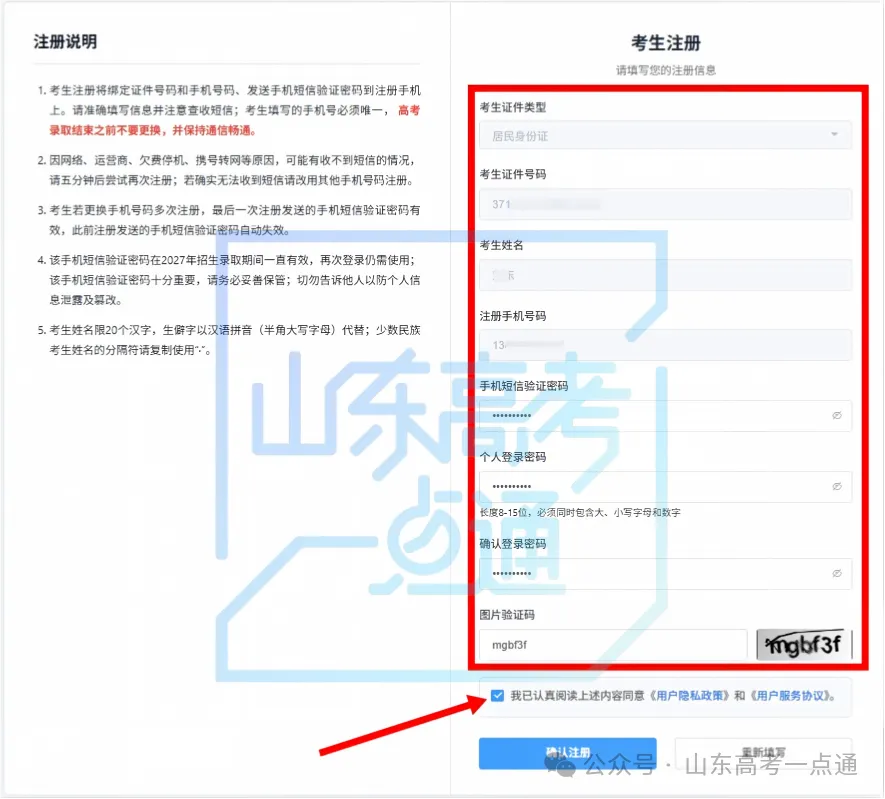Click the 重新填写 button
This screenshot has width=885, height=799.
pyautogui.click(x=763, y=753)
